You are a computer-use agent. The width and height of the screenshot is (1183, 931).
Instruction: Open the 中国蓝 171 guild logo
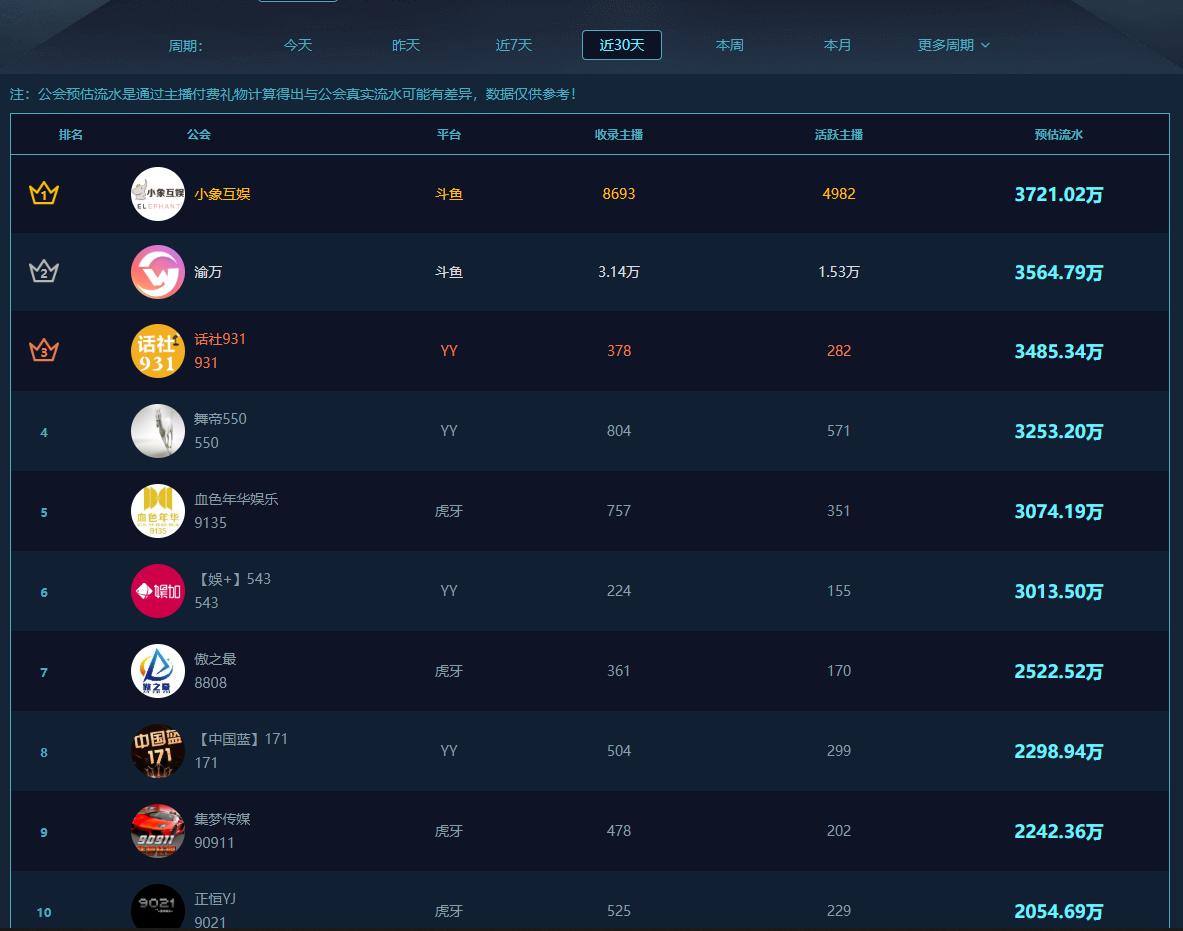(x=158, y=751)
